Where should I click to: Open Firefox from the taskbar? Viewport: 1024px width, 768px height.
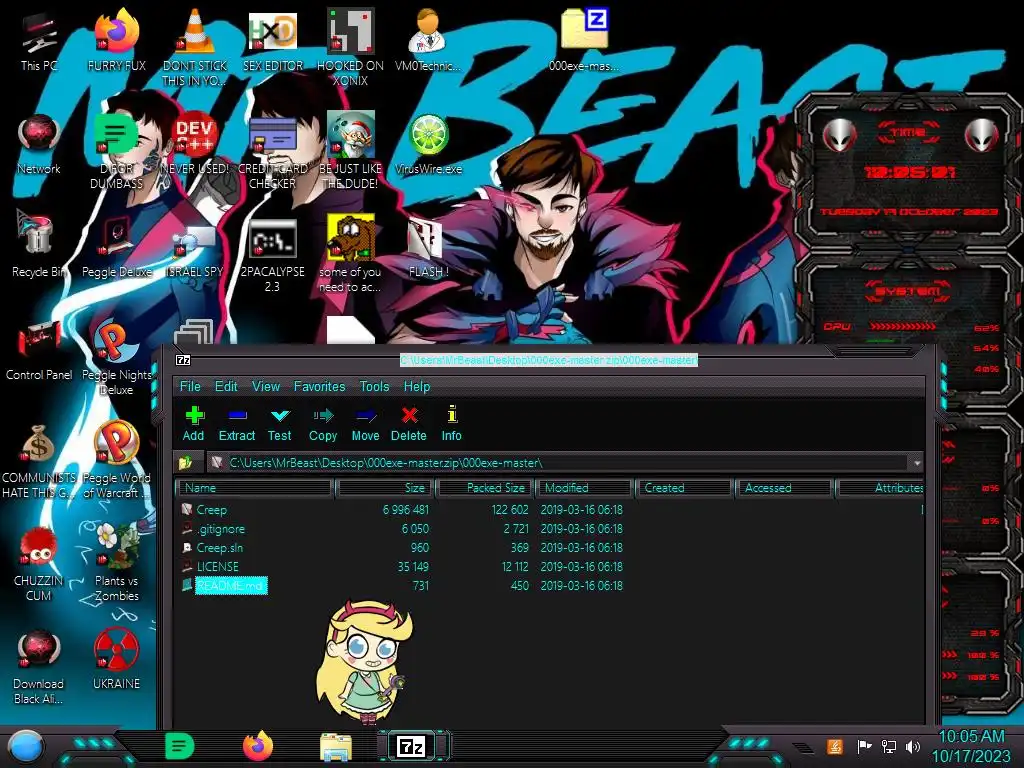pos(258,746)
